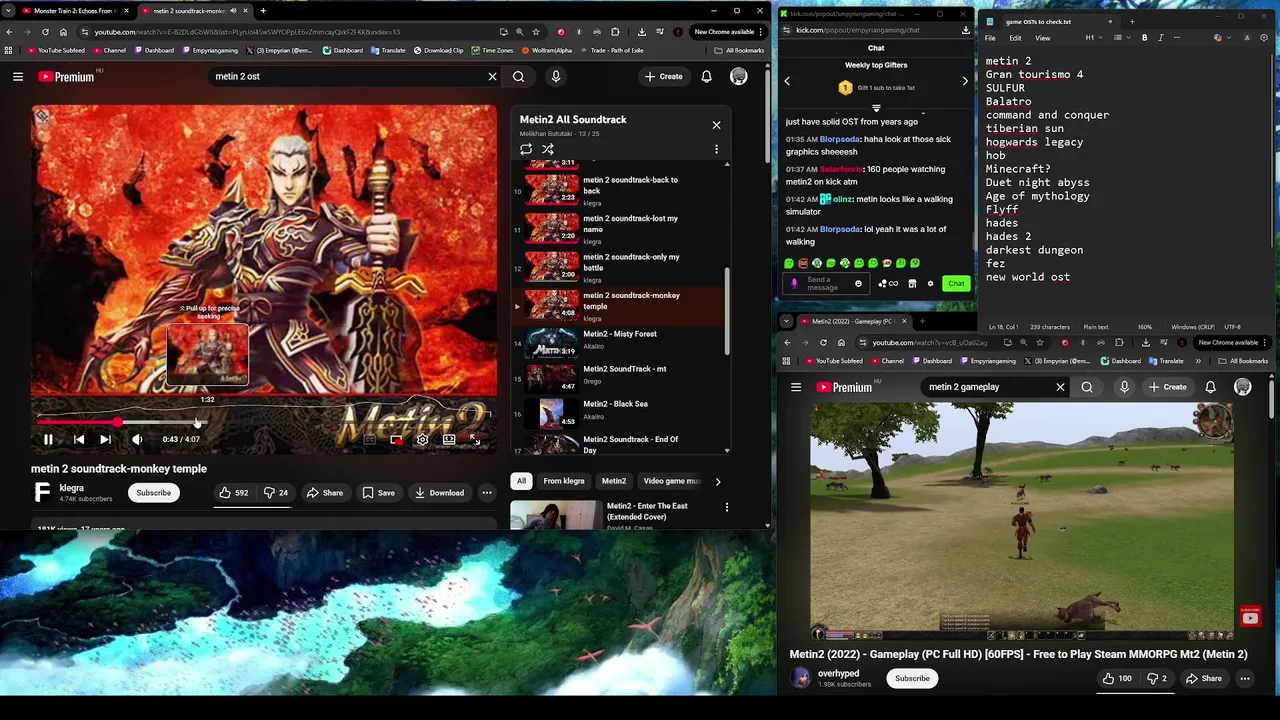Pause the monkey temple video
This screenshot has height=720, width=1280.
pyautogui.click(x=48, y=439)
